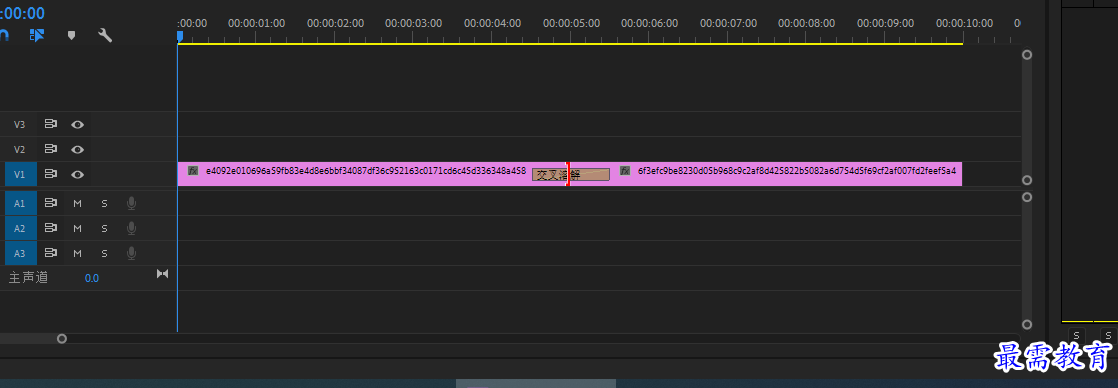The width and height of the screenshot is (1118, 388).
Task: Click 主声道 master track label
Action: click(28, 277)
